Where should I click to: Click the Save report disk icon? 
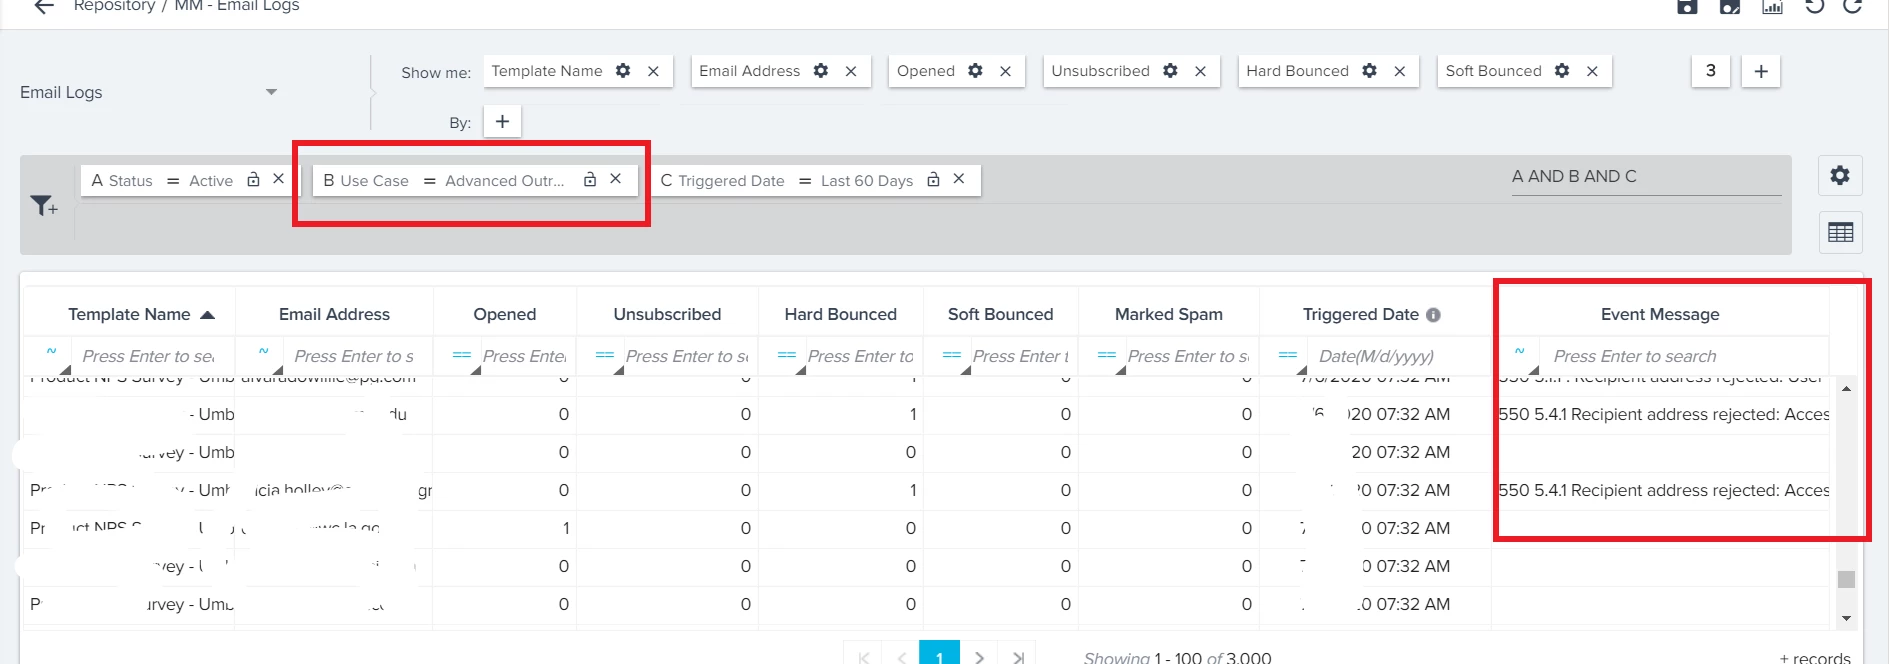[x=1687, y=6]
